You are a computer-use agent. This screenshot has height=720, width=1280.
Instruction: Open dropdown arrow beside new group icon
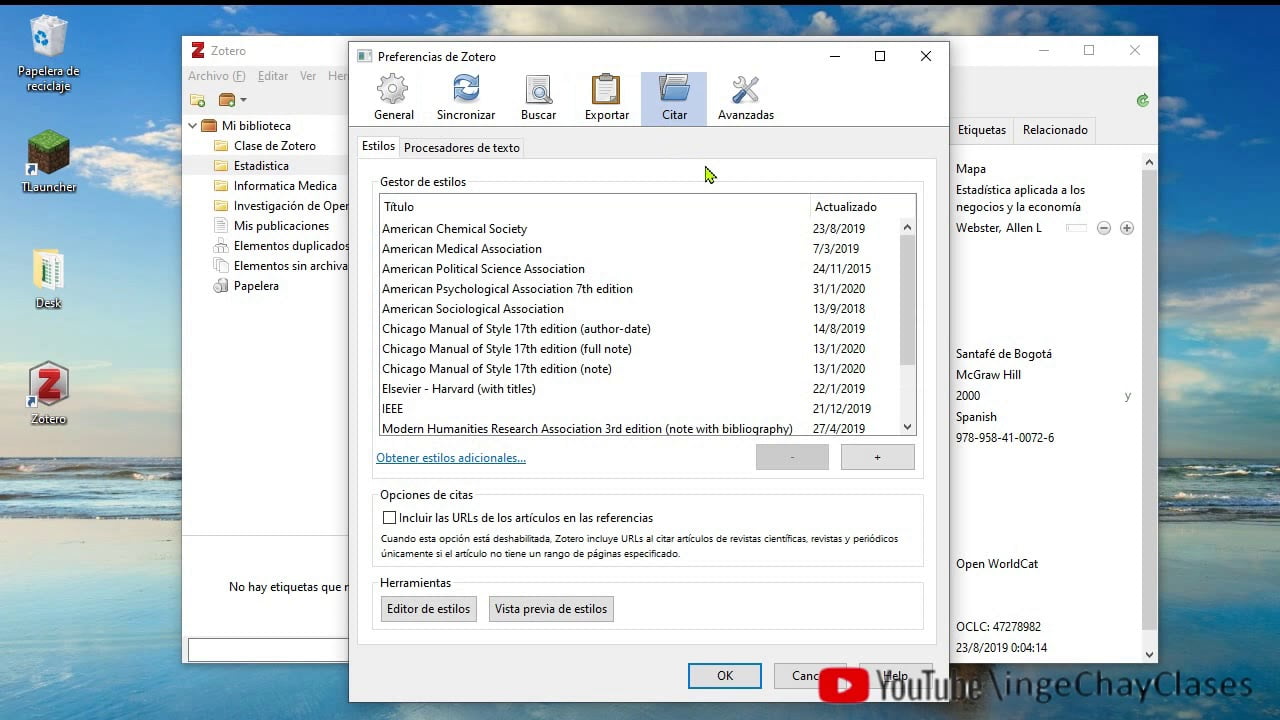[x=243, y=100]
